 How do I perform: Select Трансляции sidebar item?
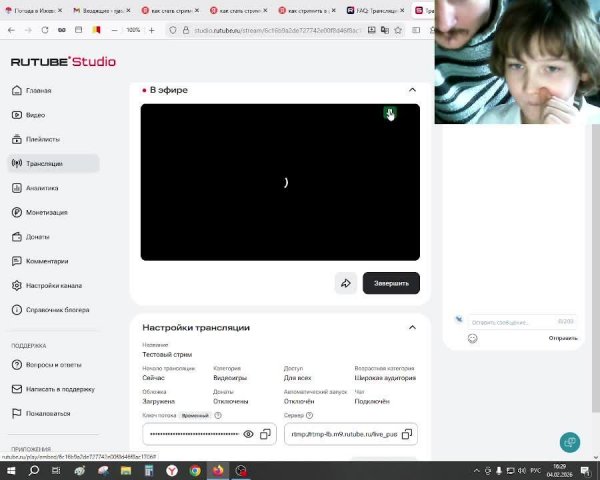point(53,163)
